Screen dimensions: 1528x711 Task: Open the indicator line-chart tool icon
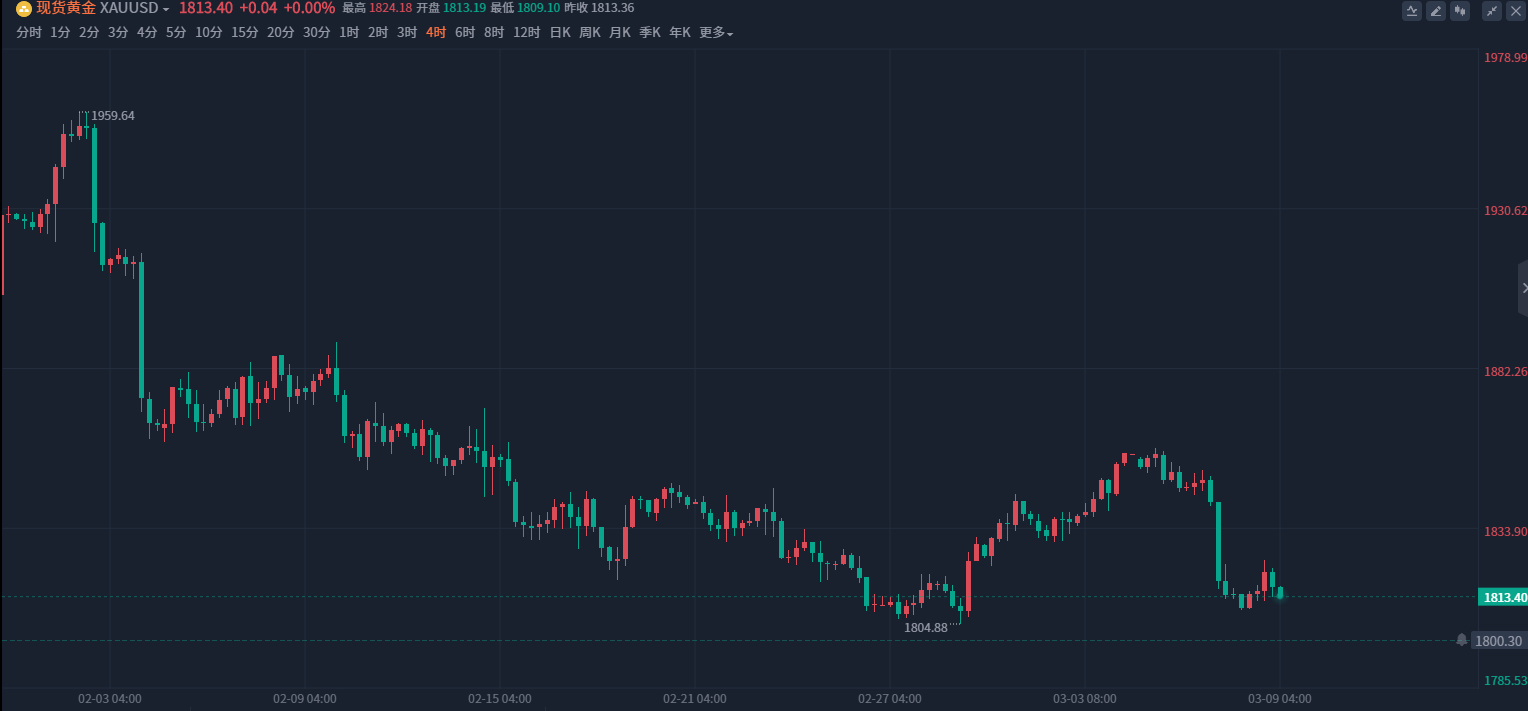(x=1412, y=11)
